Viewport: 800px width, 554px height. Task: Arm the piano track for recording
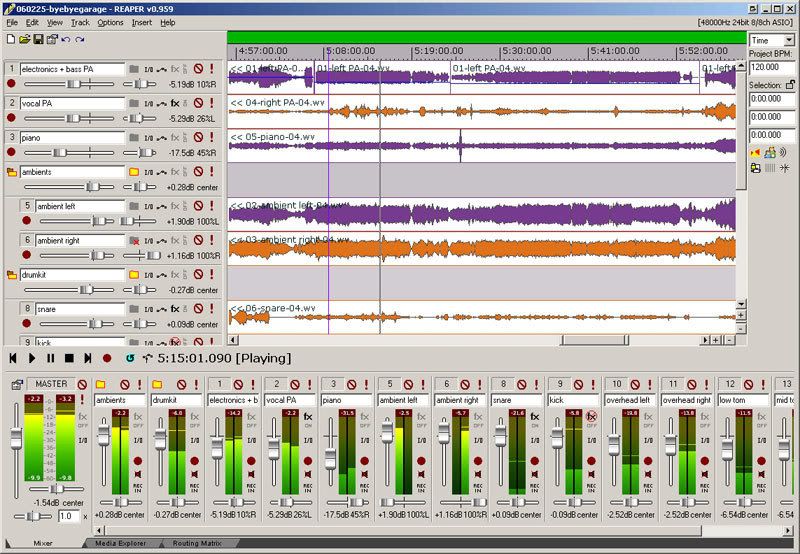pyautogui.click(x=11, y=153)
